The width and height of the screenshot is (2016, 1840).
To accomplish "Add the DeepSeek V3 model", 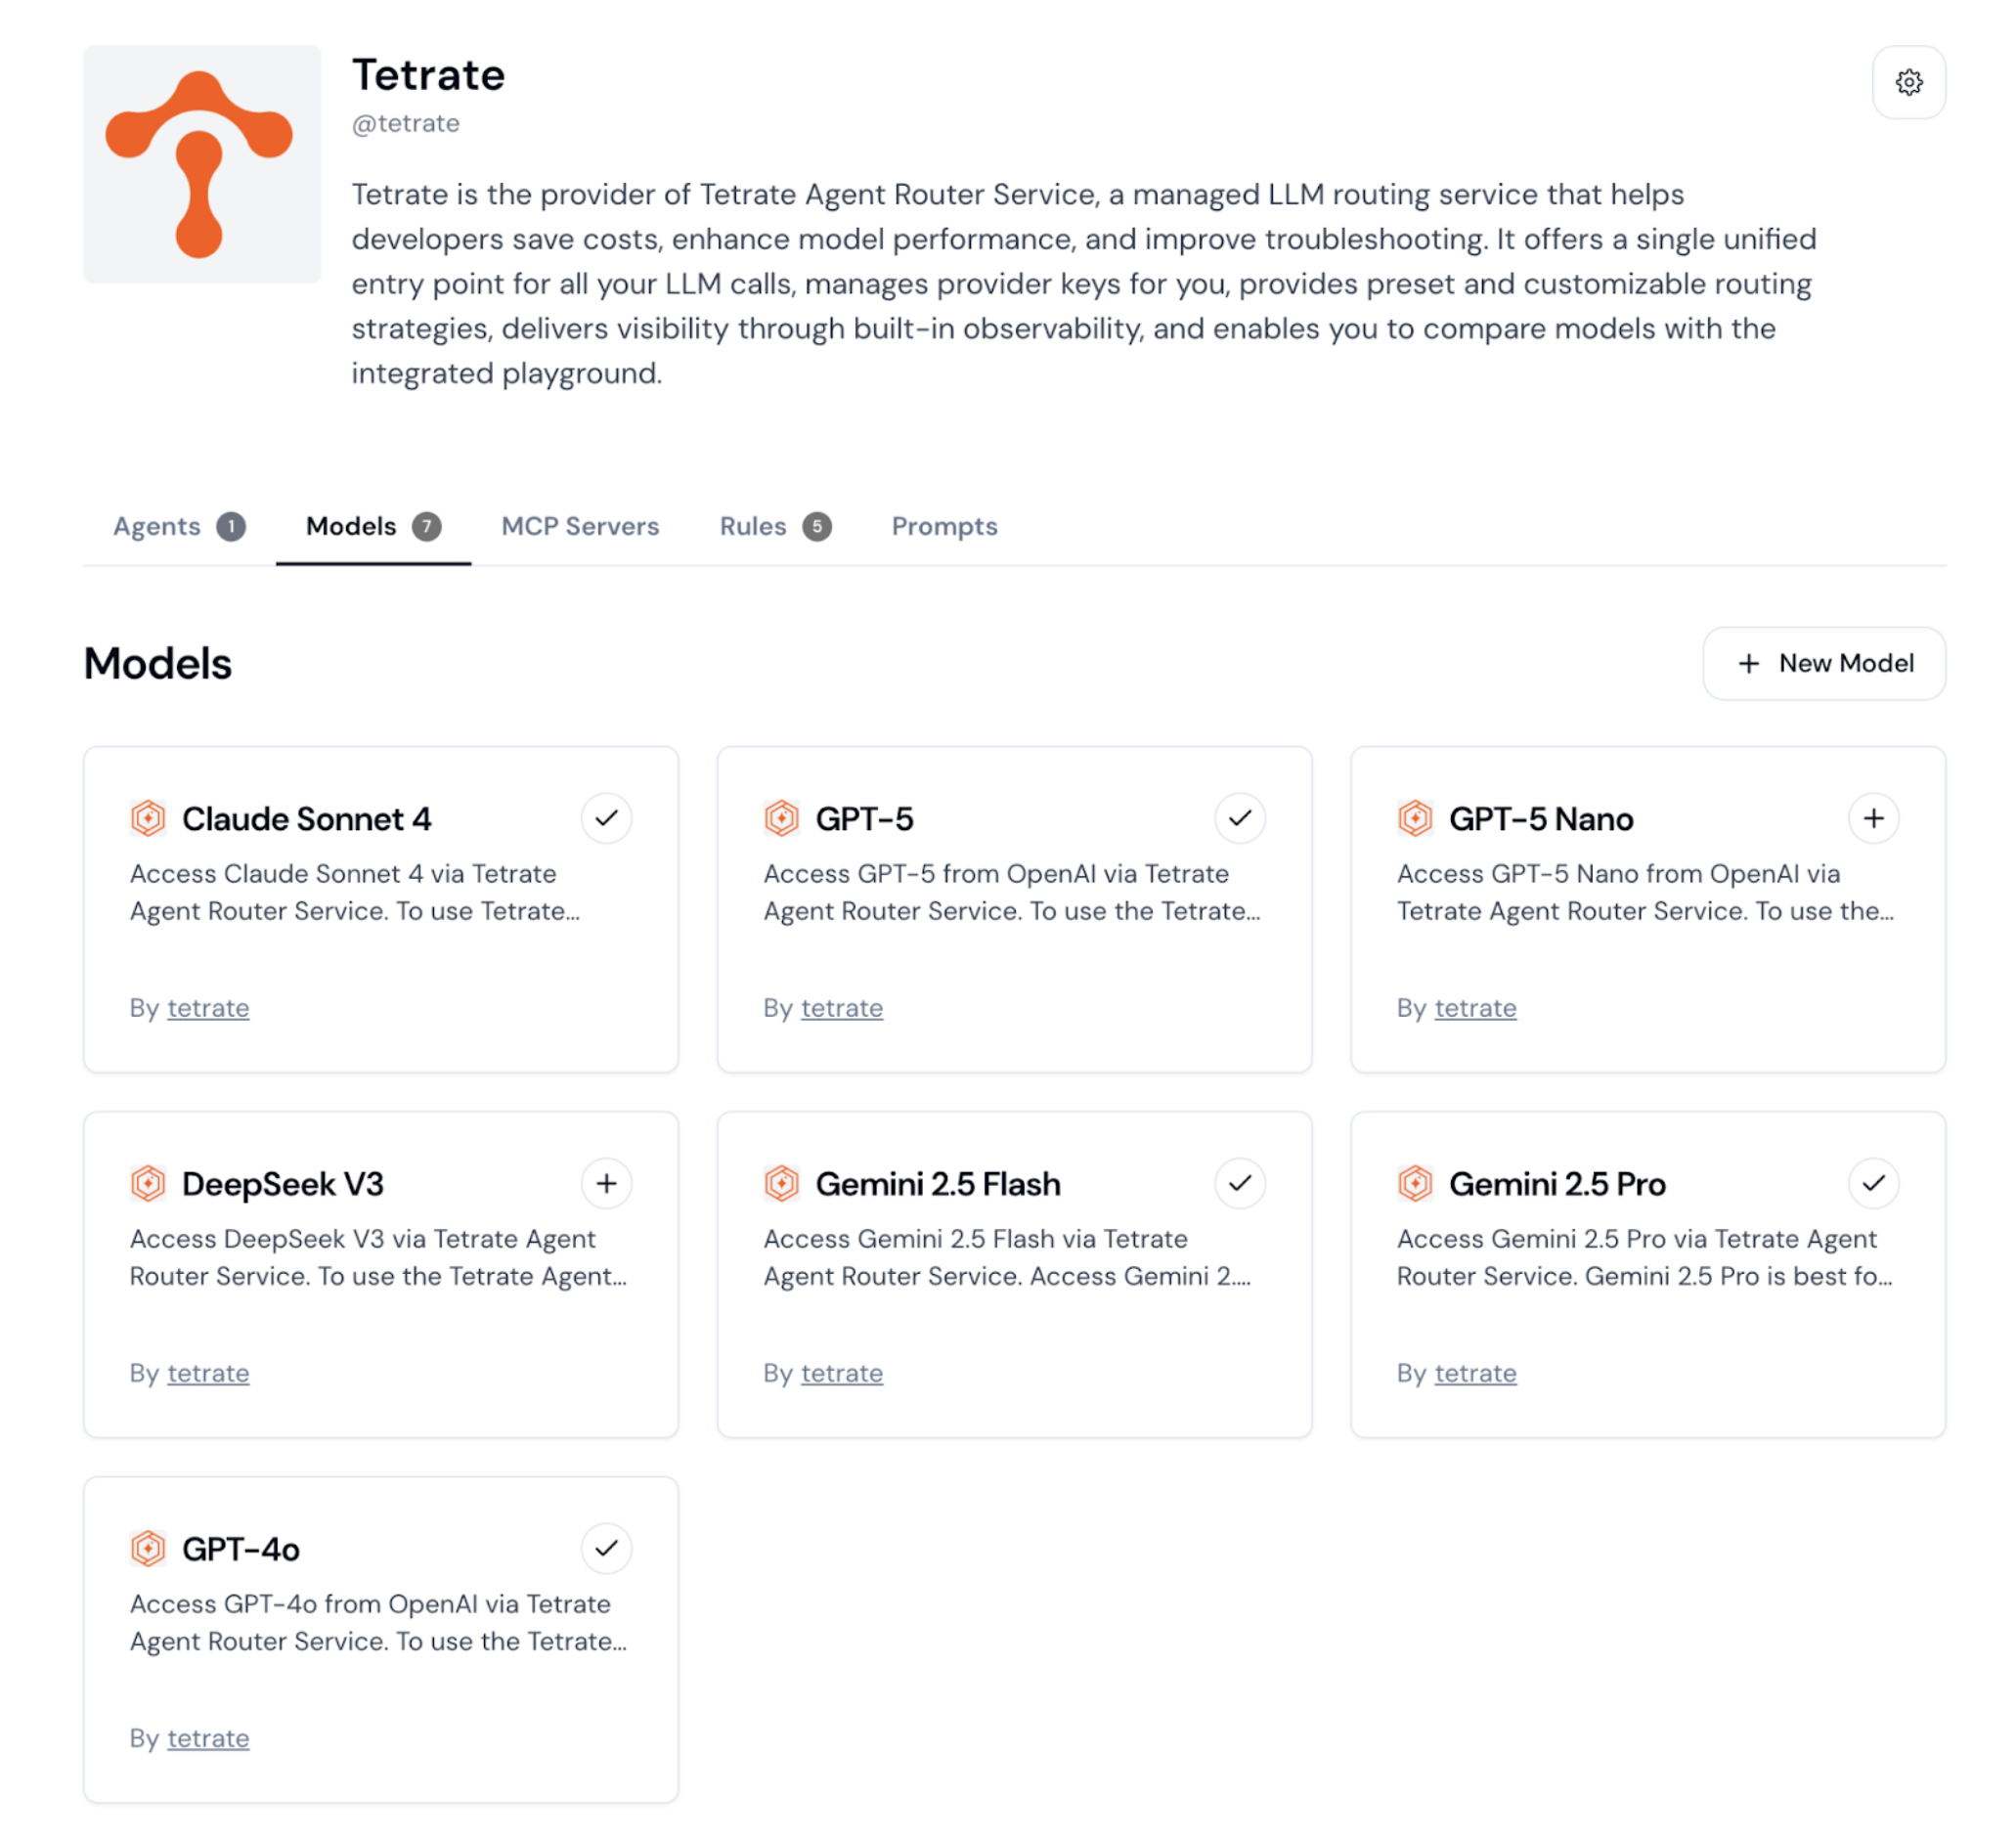I will (606, 1183).
